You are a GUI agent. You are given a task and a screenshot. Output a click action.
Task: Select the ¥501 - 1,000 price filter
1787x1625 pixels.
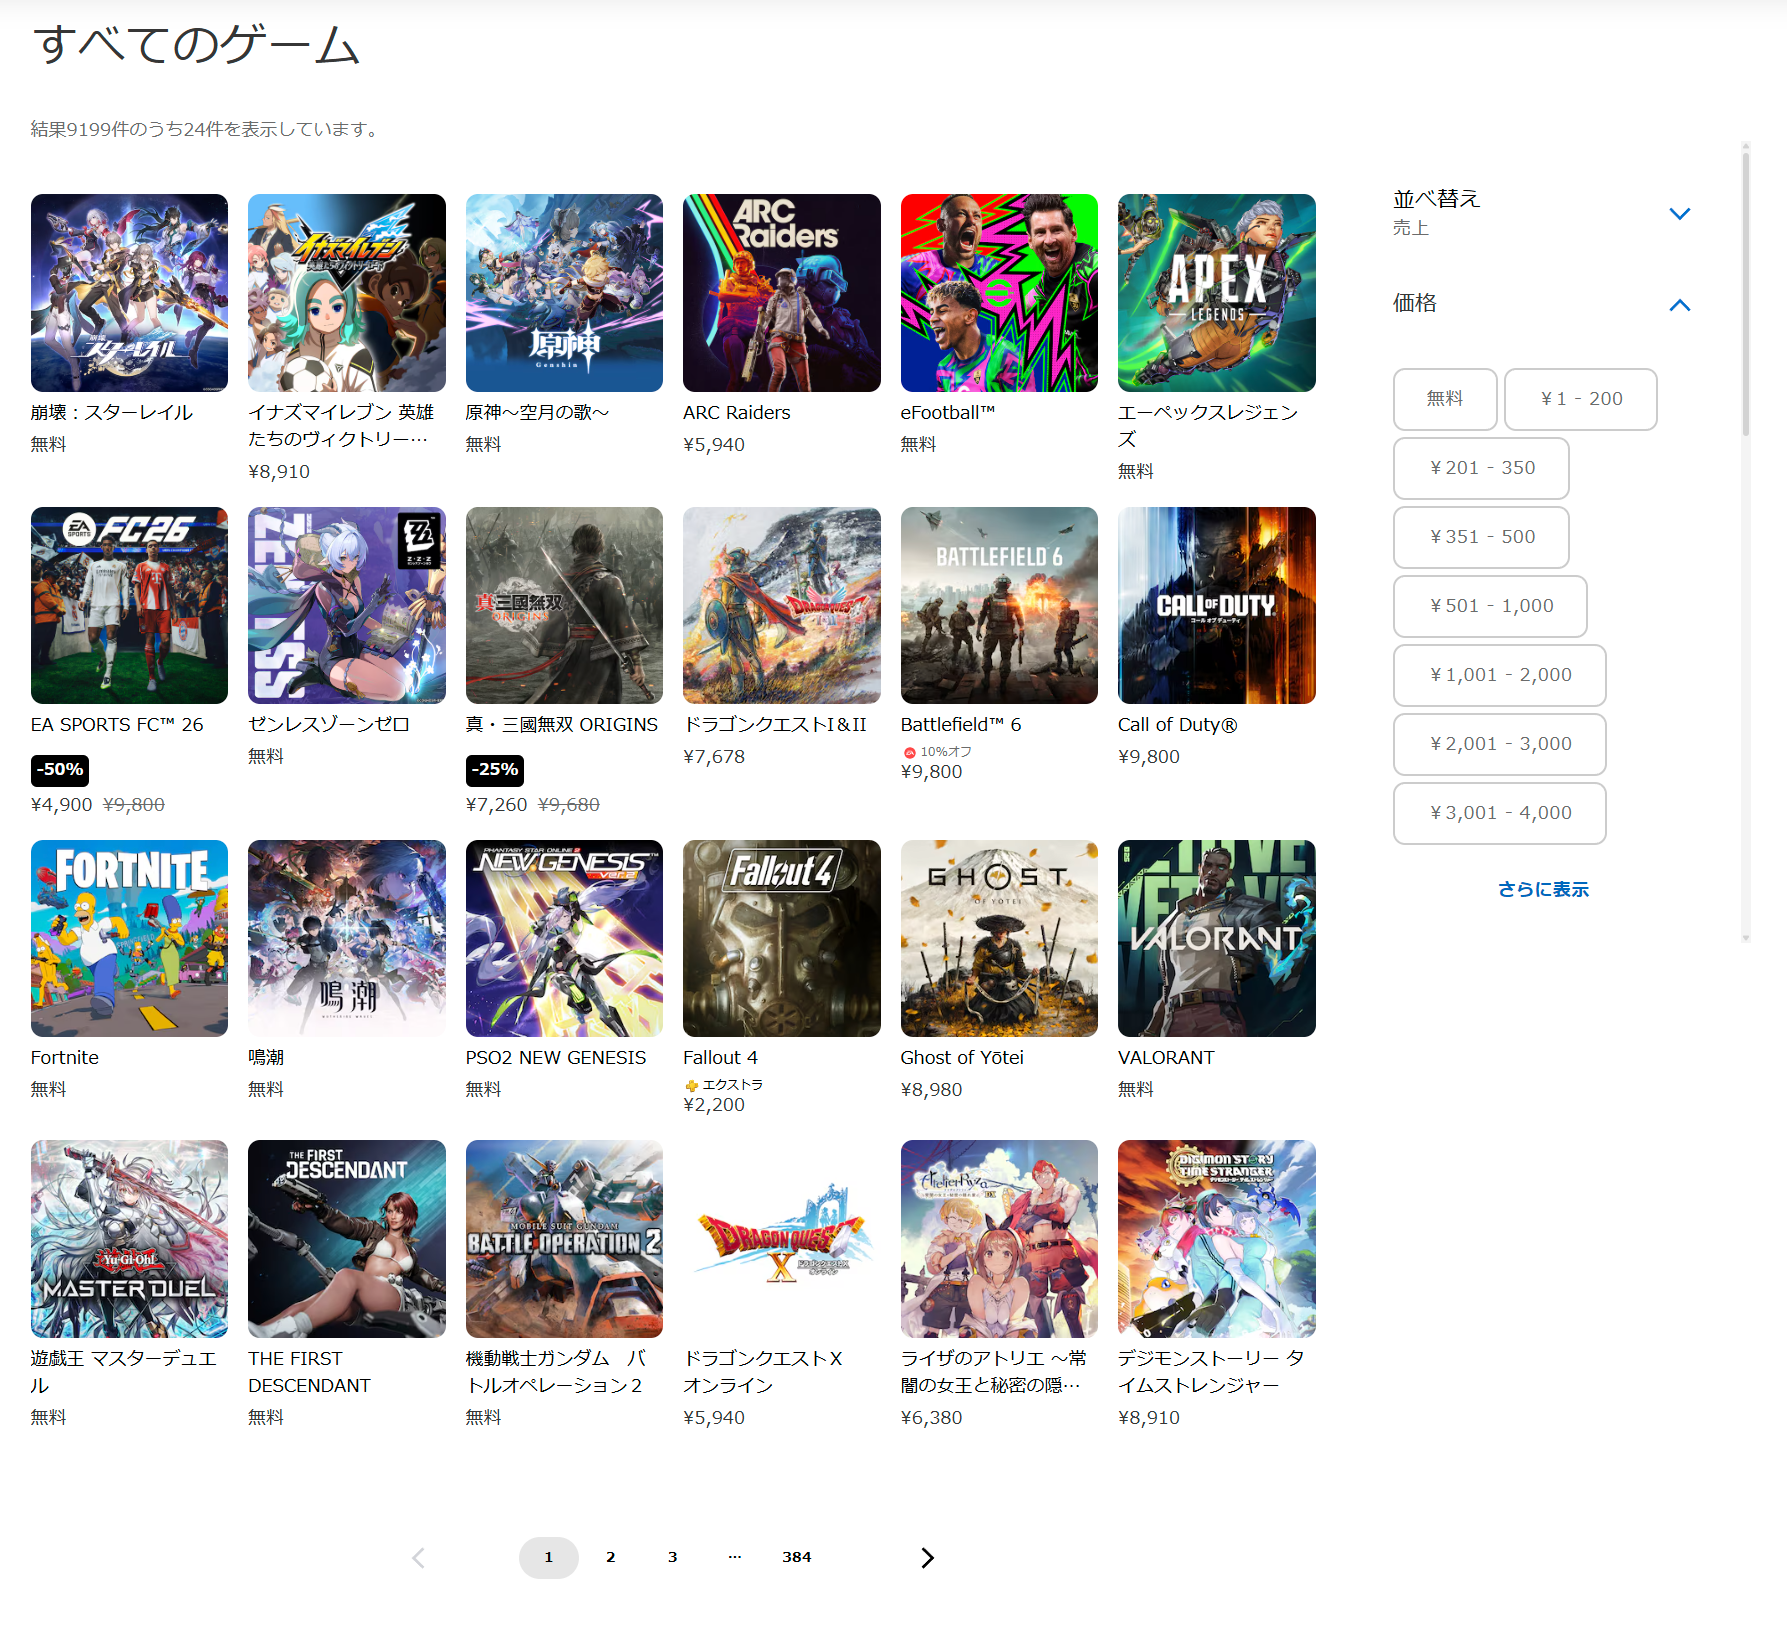click(1490, 606)
